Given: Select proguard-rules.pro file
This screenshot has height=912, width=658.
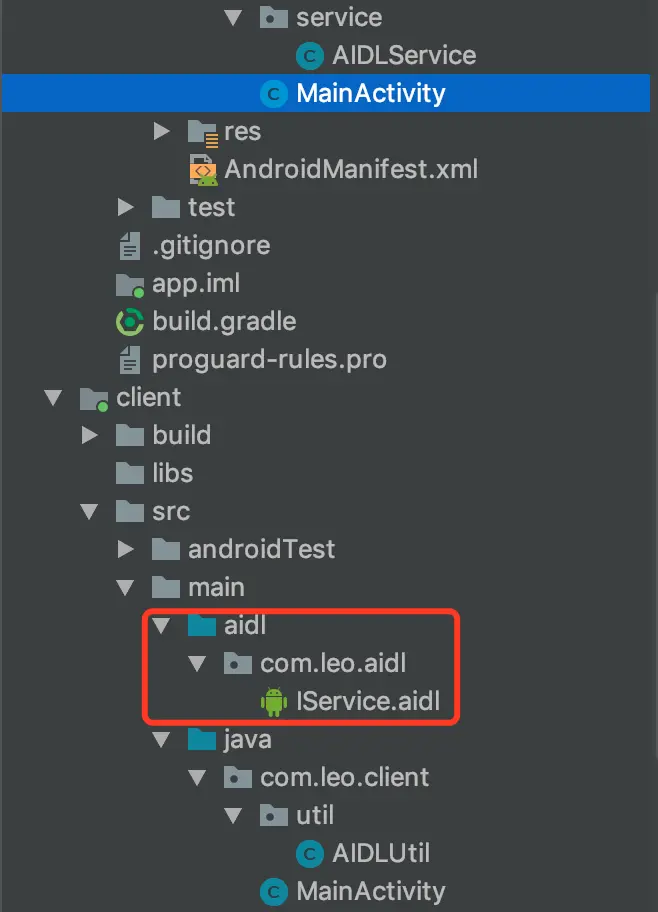Looking at the screenshot, I should click(x=269, y=359).
